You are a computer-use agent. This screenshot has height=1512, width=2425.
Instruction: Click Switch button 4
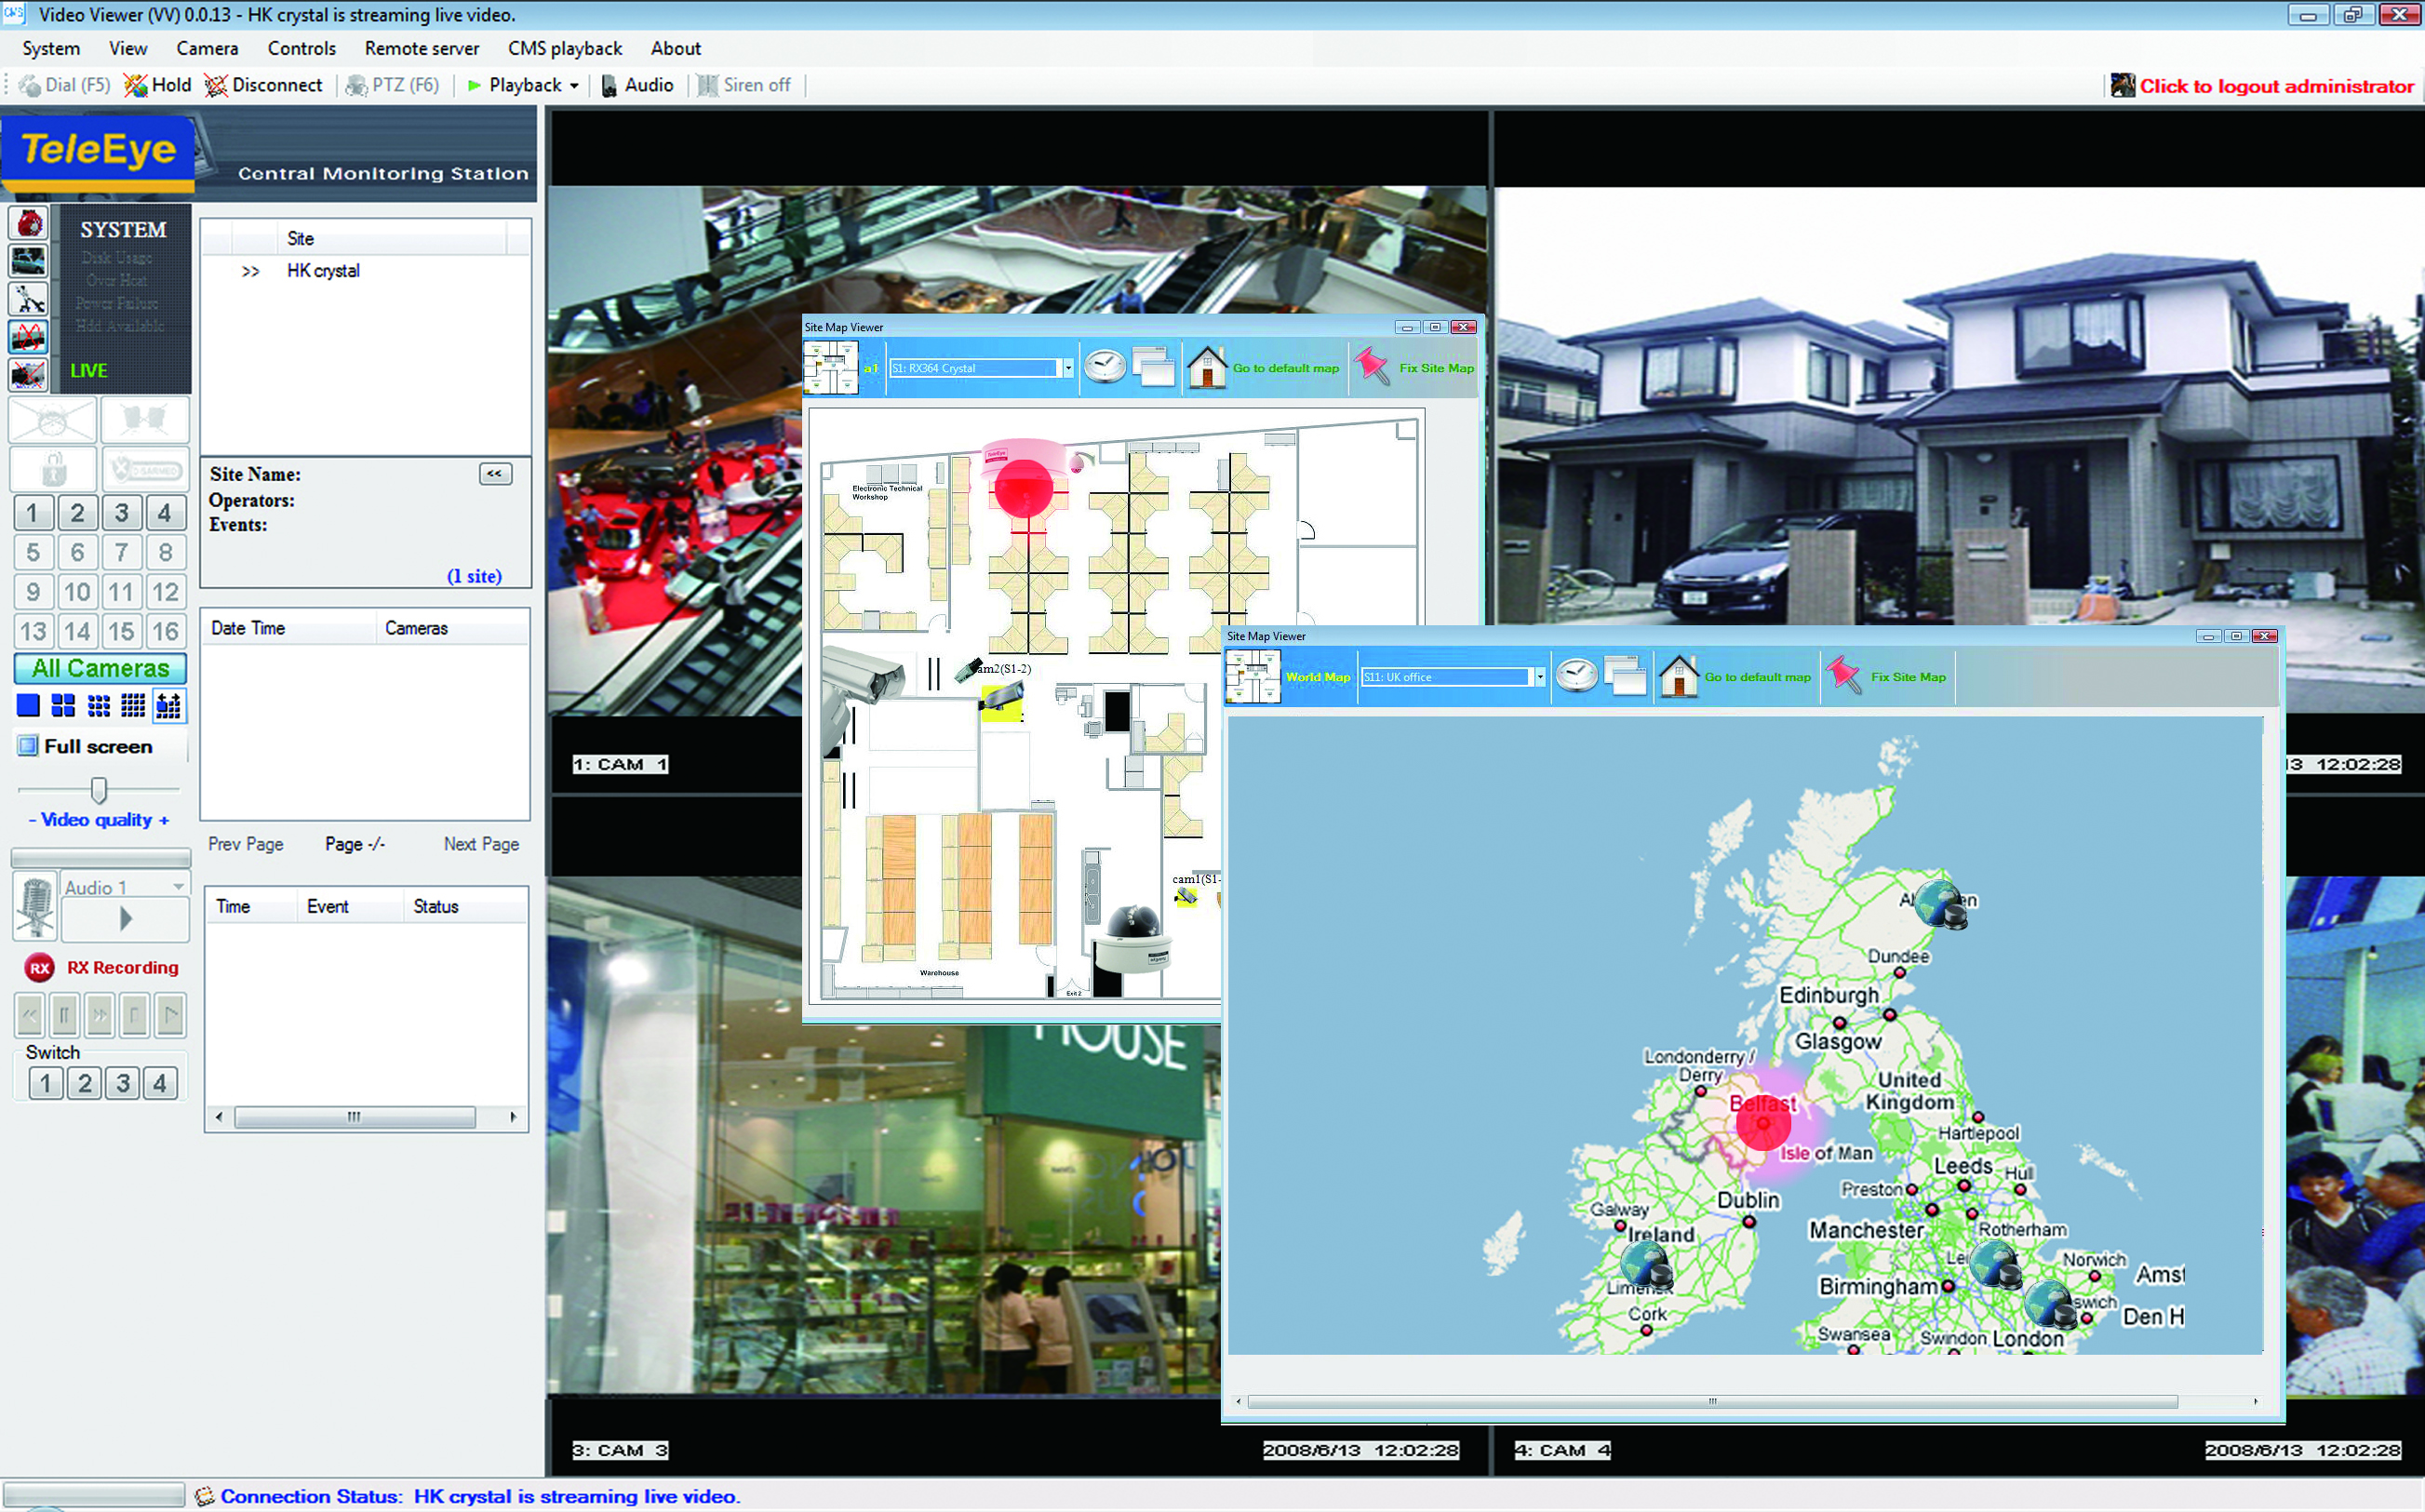[160, 1083]
